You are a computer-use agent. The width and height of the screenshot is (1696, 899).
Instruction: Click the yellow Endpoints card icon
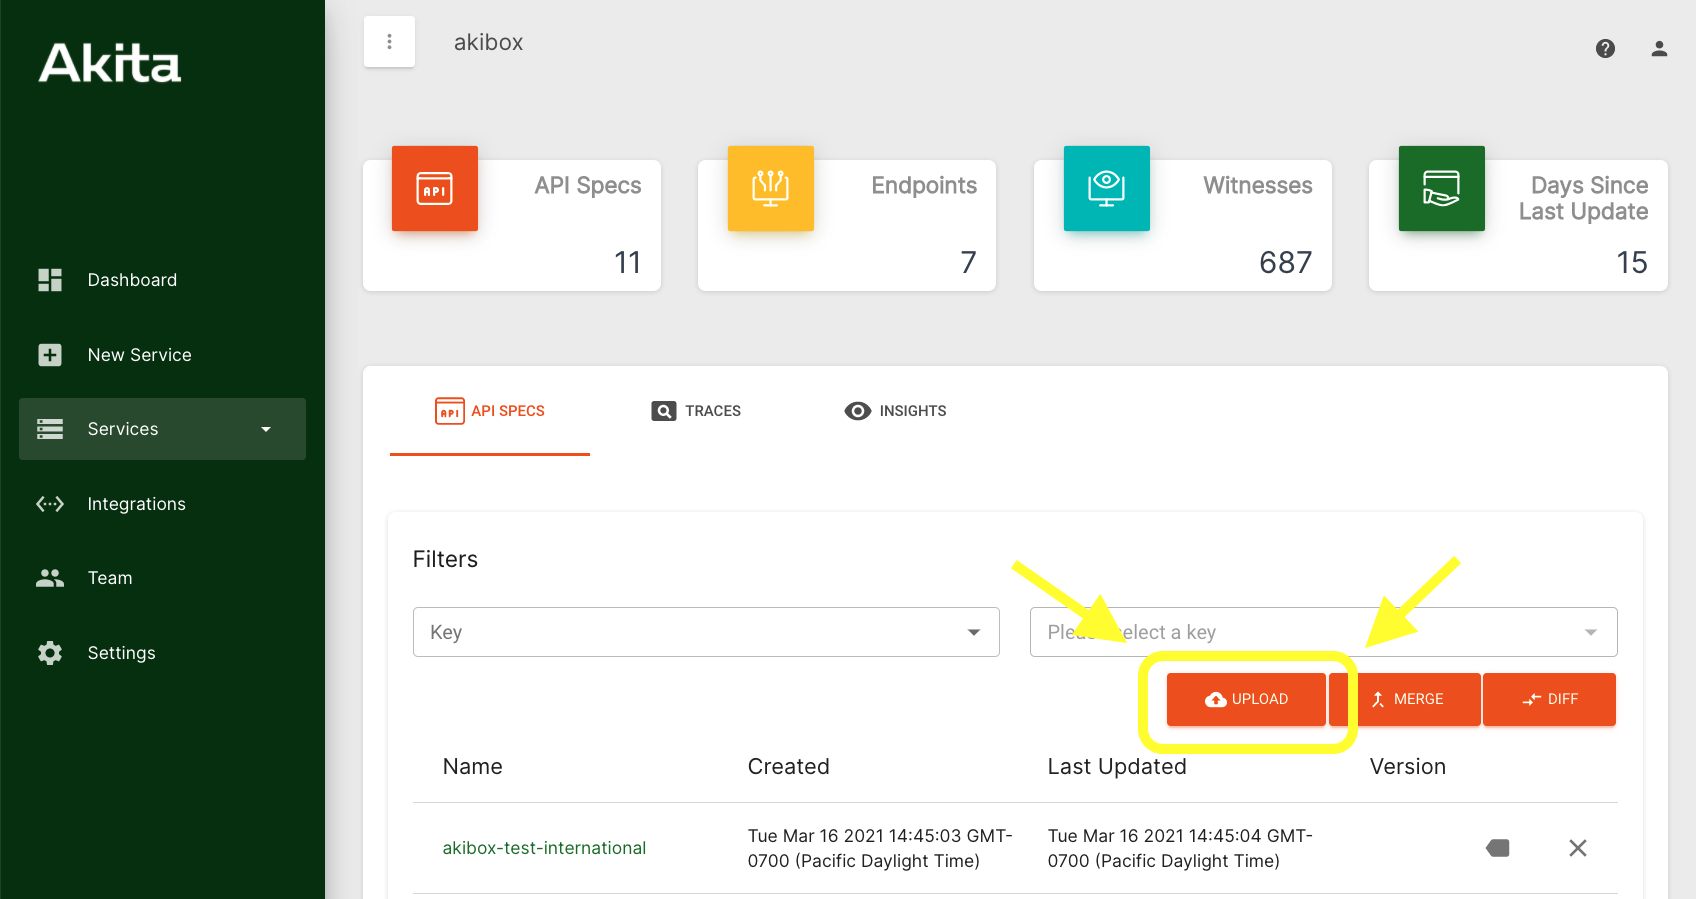pyautogui.click(x=771, y=188)
